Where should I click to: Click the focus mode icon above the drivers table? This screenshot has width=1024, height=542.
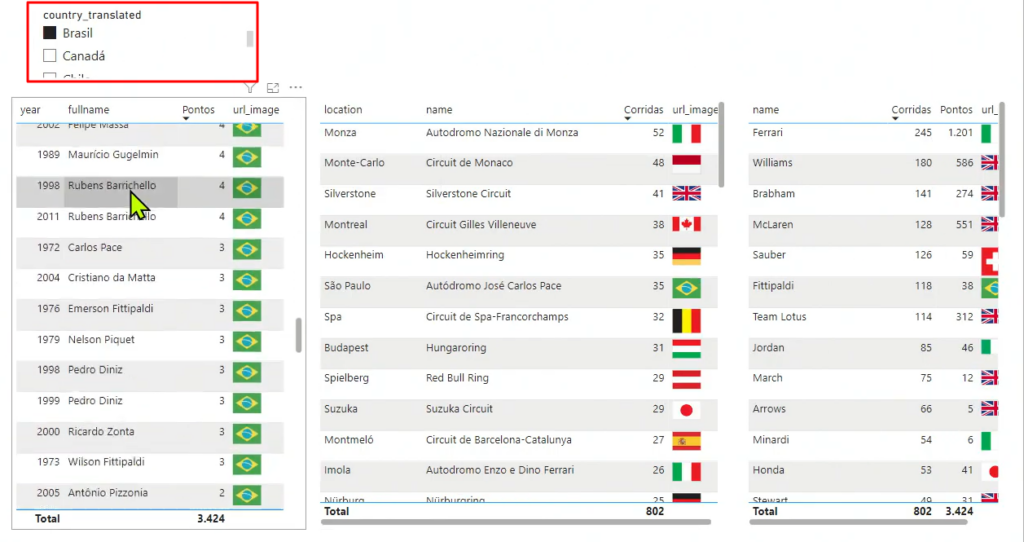point(273,88)
